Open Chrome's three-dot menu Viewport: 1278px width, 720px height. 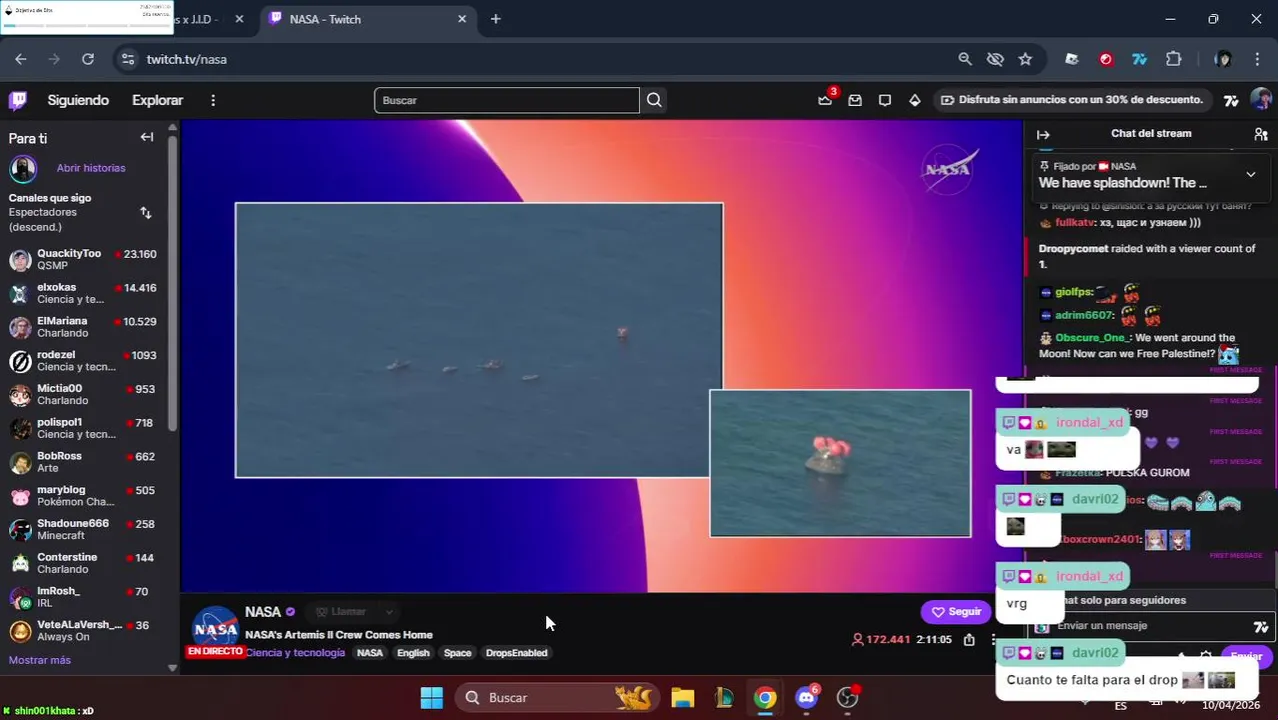1257,59
